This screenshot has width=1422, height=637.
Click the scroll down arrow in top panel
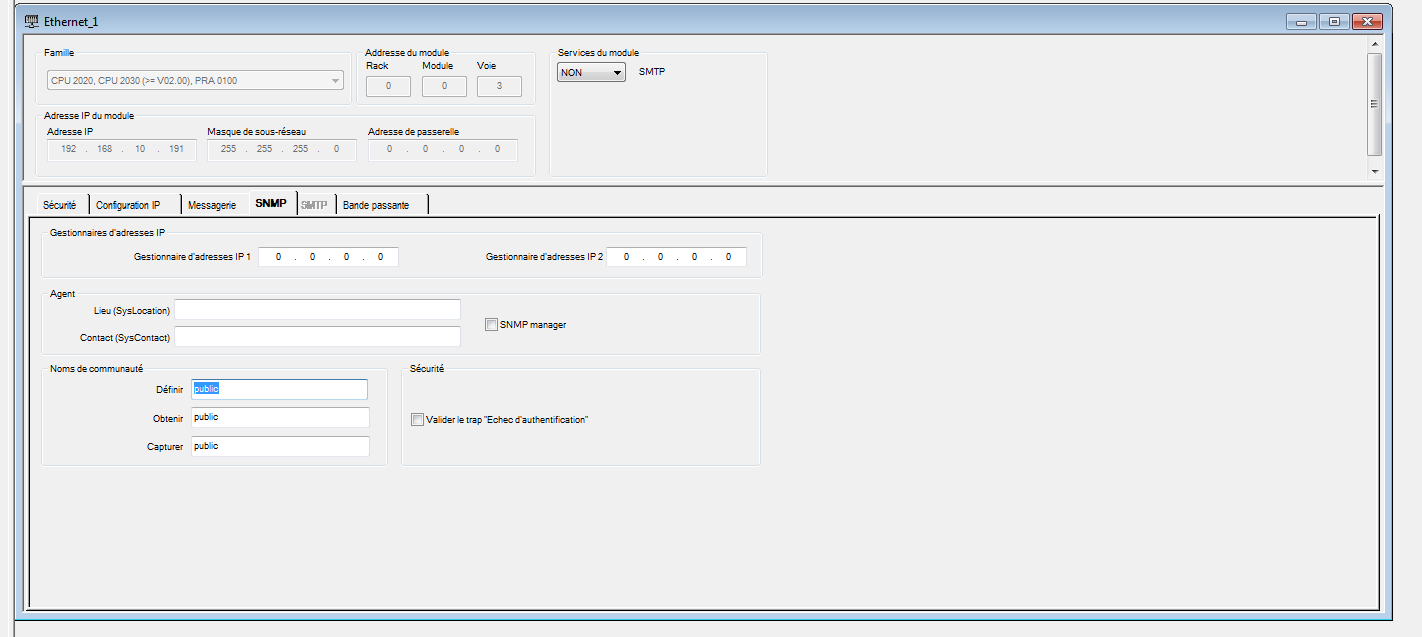click(x=1375, y=171)
